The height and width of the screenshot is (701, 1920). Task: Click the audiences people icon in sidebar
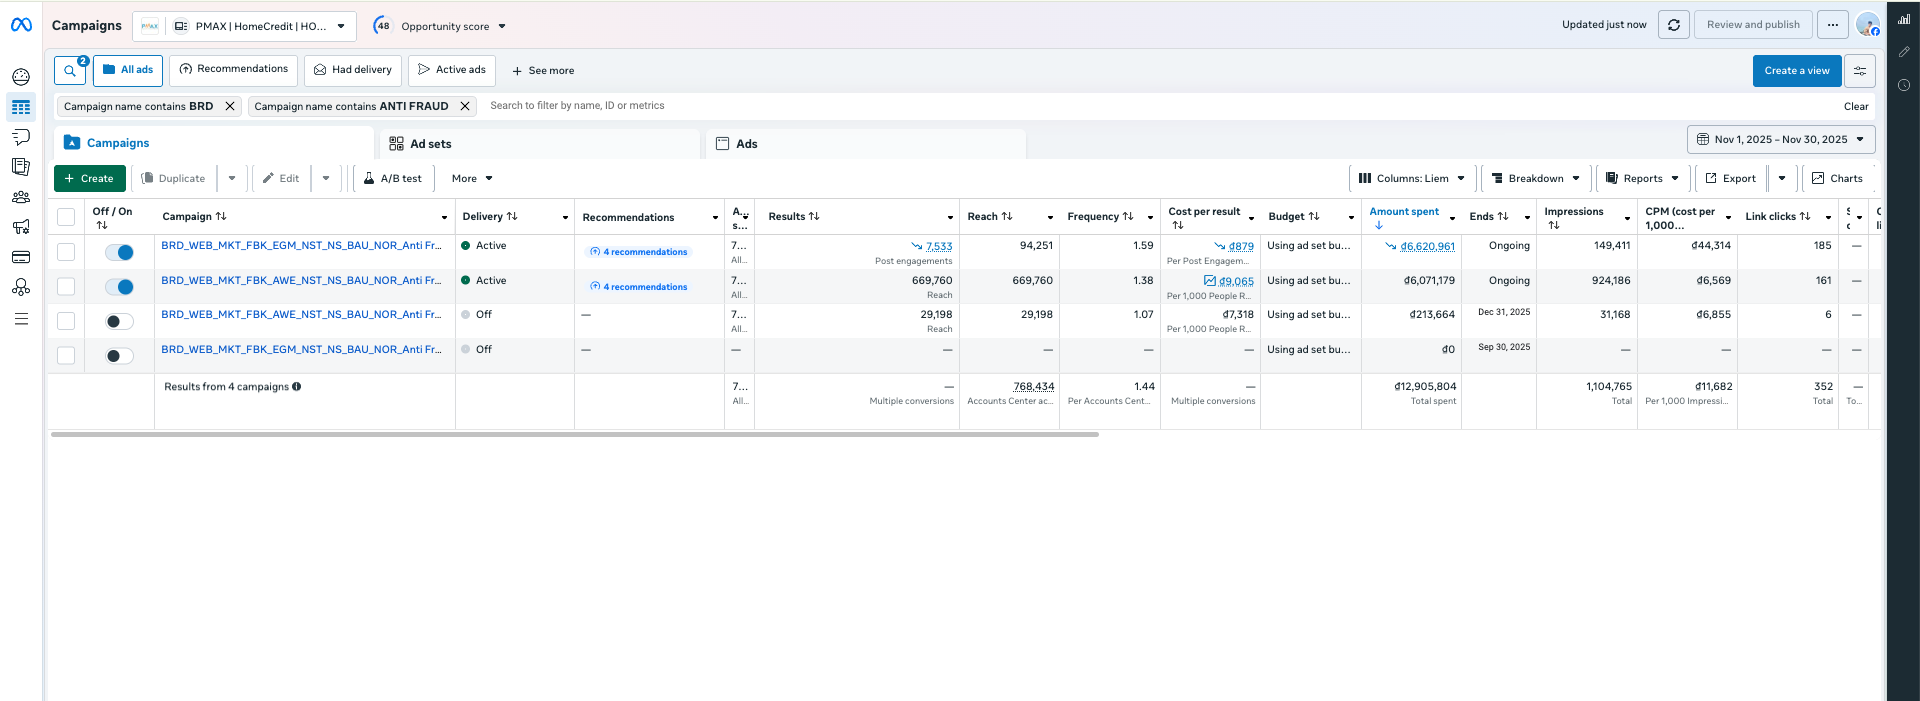[x=21, y=197]
